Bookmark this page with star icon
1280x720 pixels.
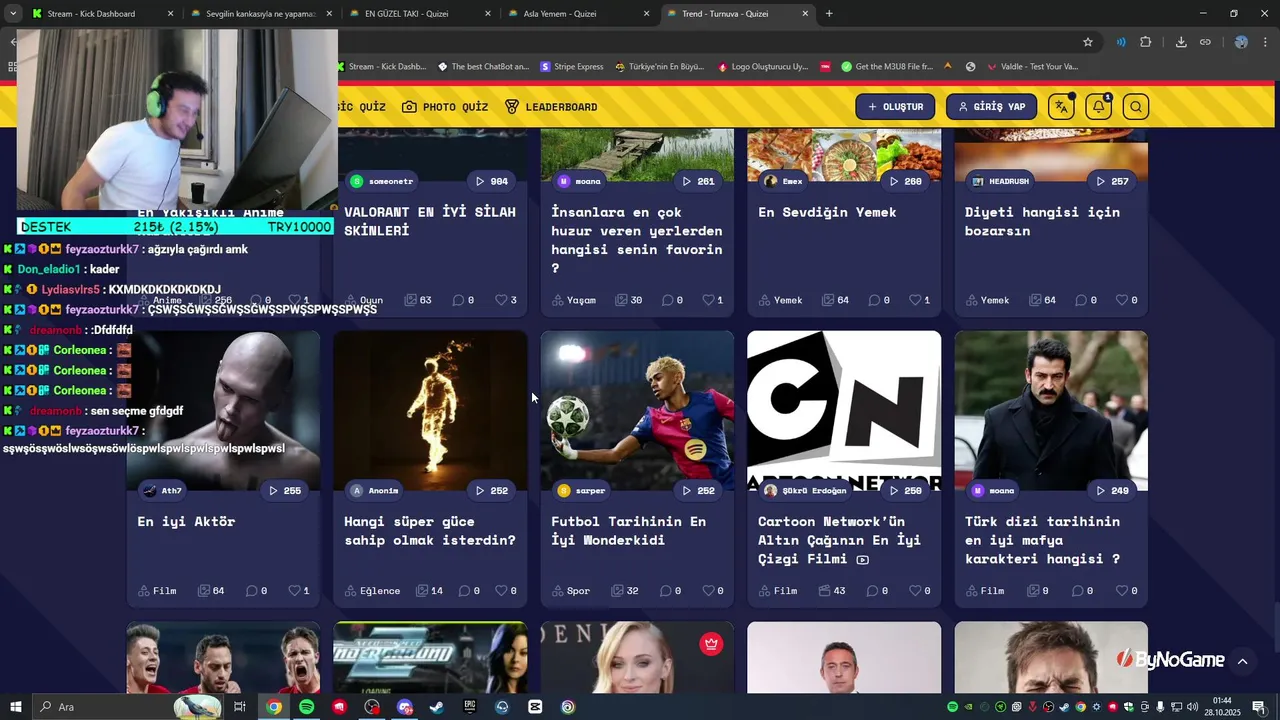pyautogui.click(x=1088, y=42)
